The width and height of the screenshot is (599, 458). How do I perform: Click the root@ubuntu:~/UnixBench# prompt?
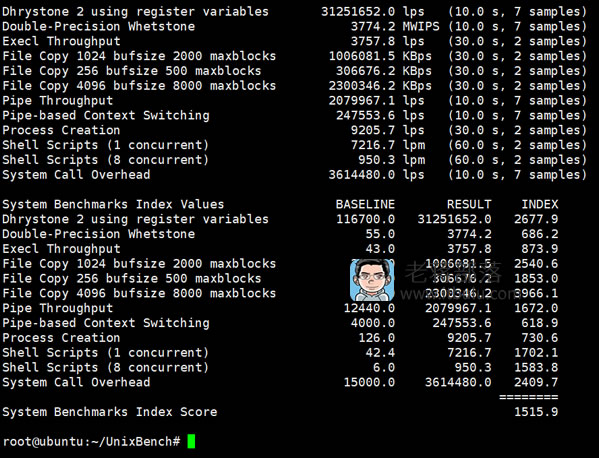pyautogui.click(x=91, y=442)
